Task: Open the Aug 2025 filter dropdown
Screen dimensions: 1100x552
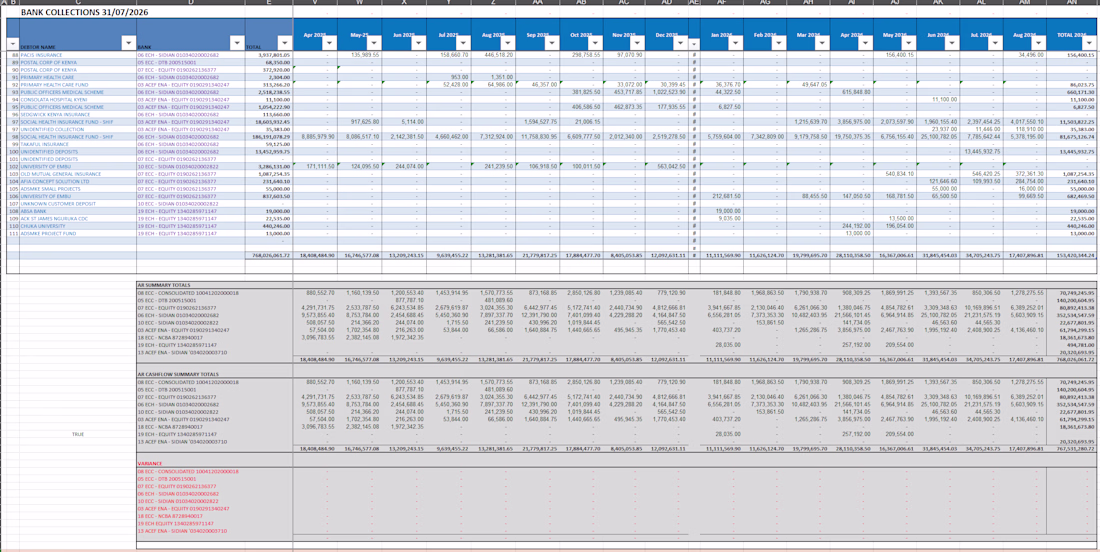Action: click(507, 43)
